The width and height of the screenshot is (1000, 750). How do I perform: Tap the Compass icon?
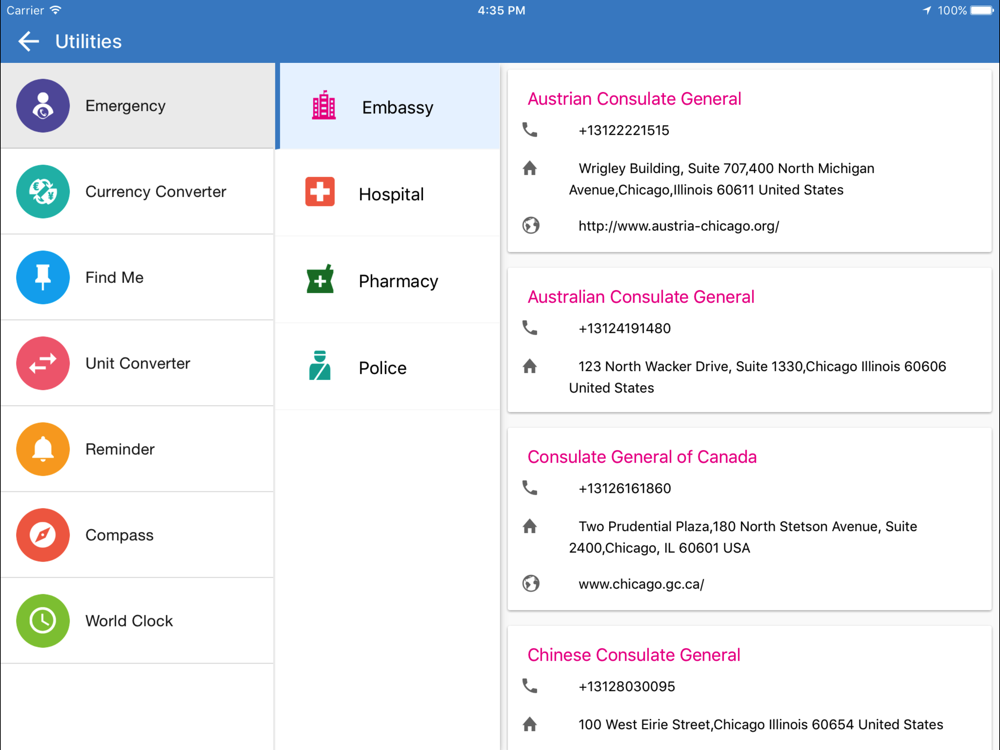pyautogui.click(x=43, y=535)
